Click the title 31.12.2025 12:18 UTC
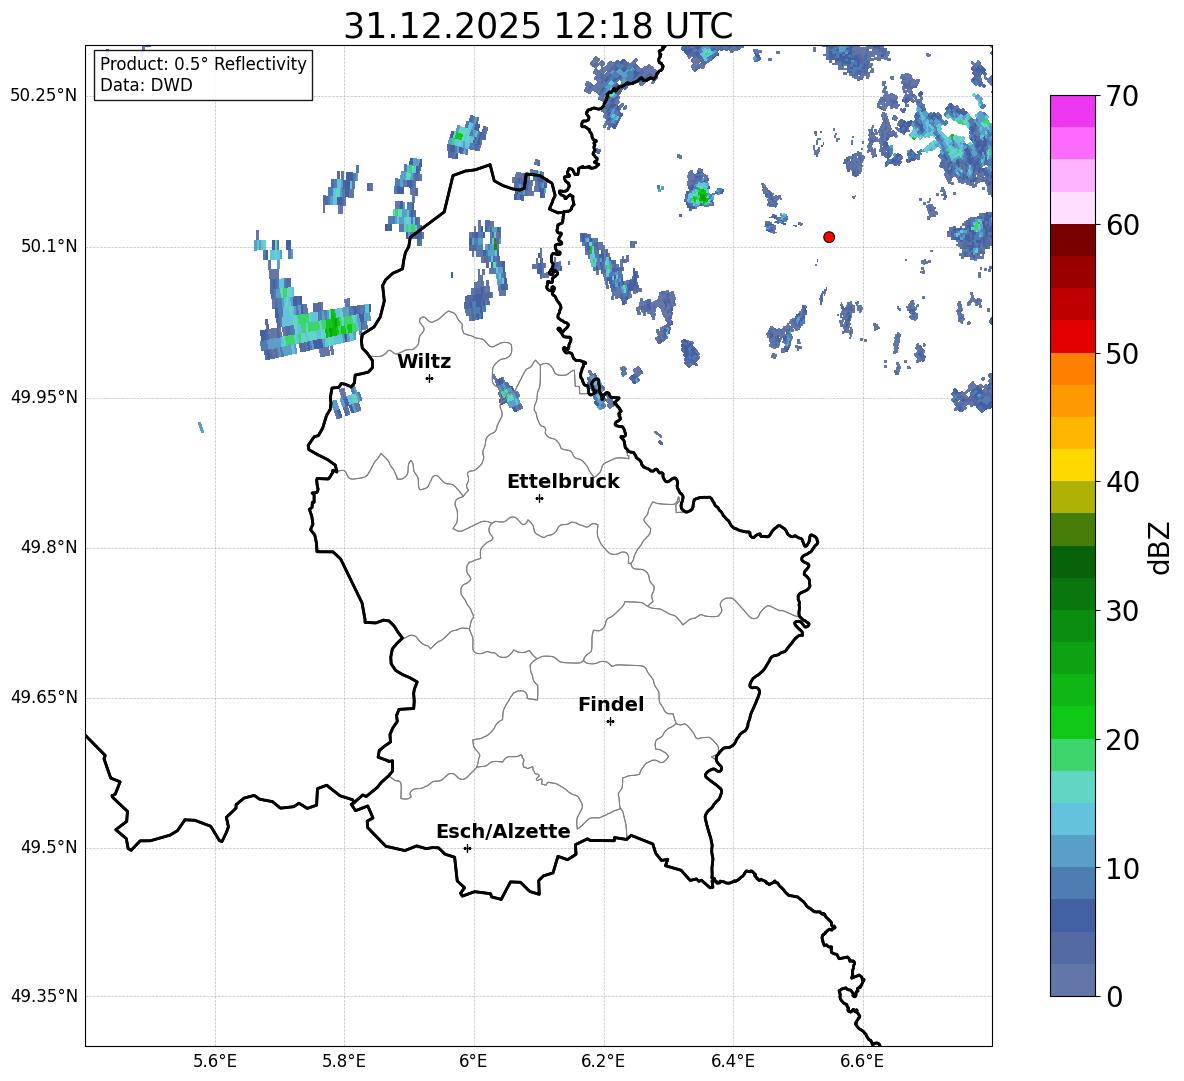This screenshot has width=1184, height=1081. point(538,26)
